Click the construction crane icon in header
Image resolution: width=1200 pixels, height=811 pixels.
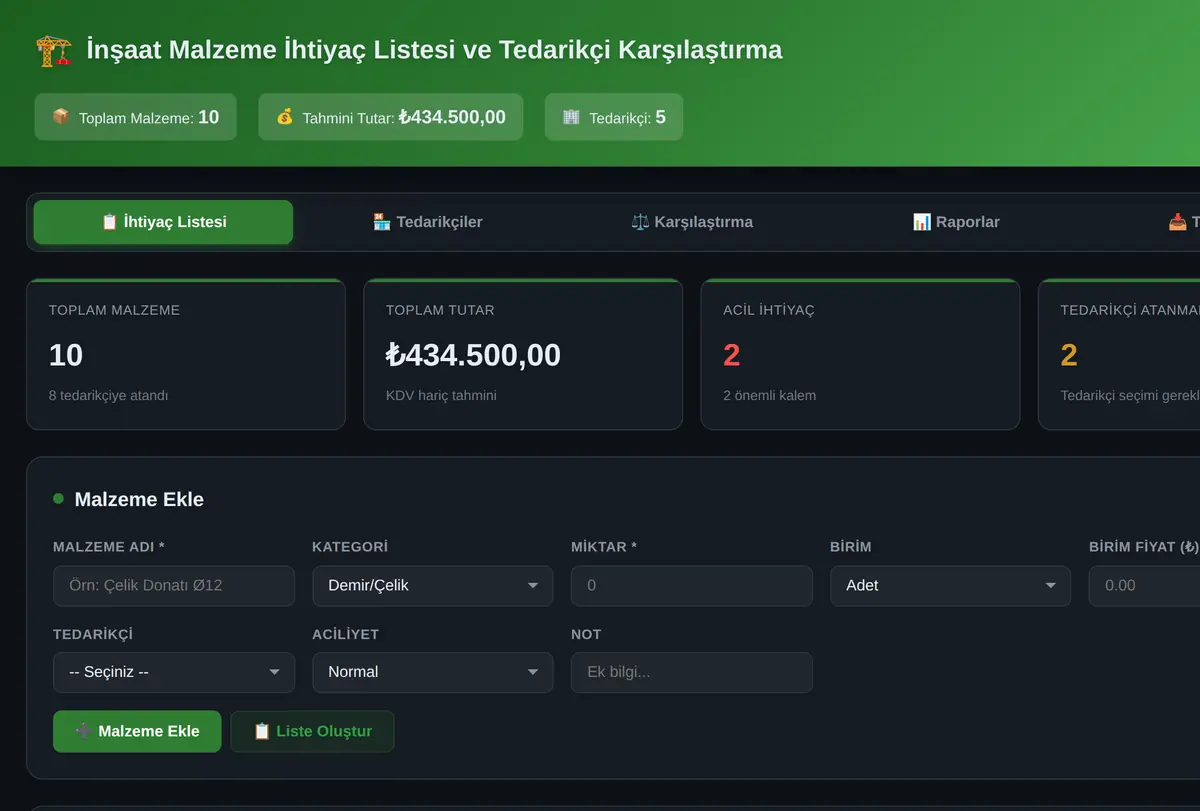click(53, 49)
